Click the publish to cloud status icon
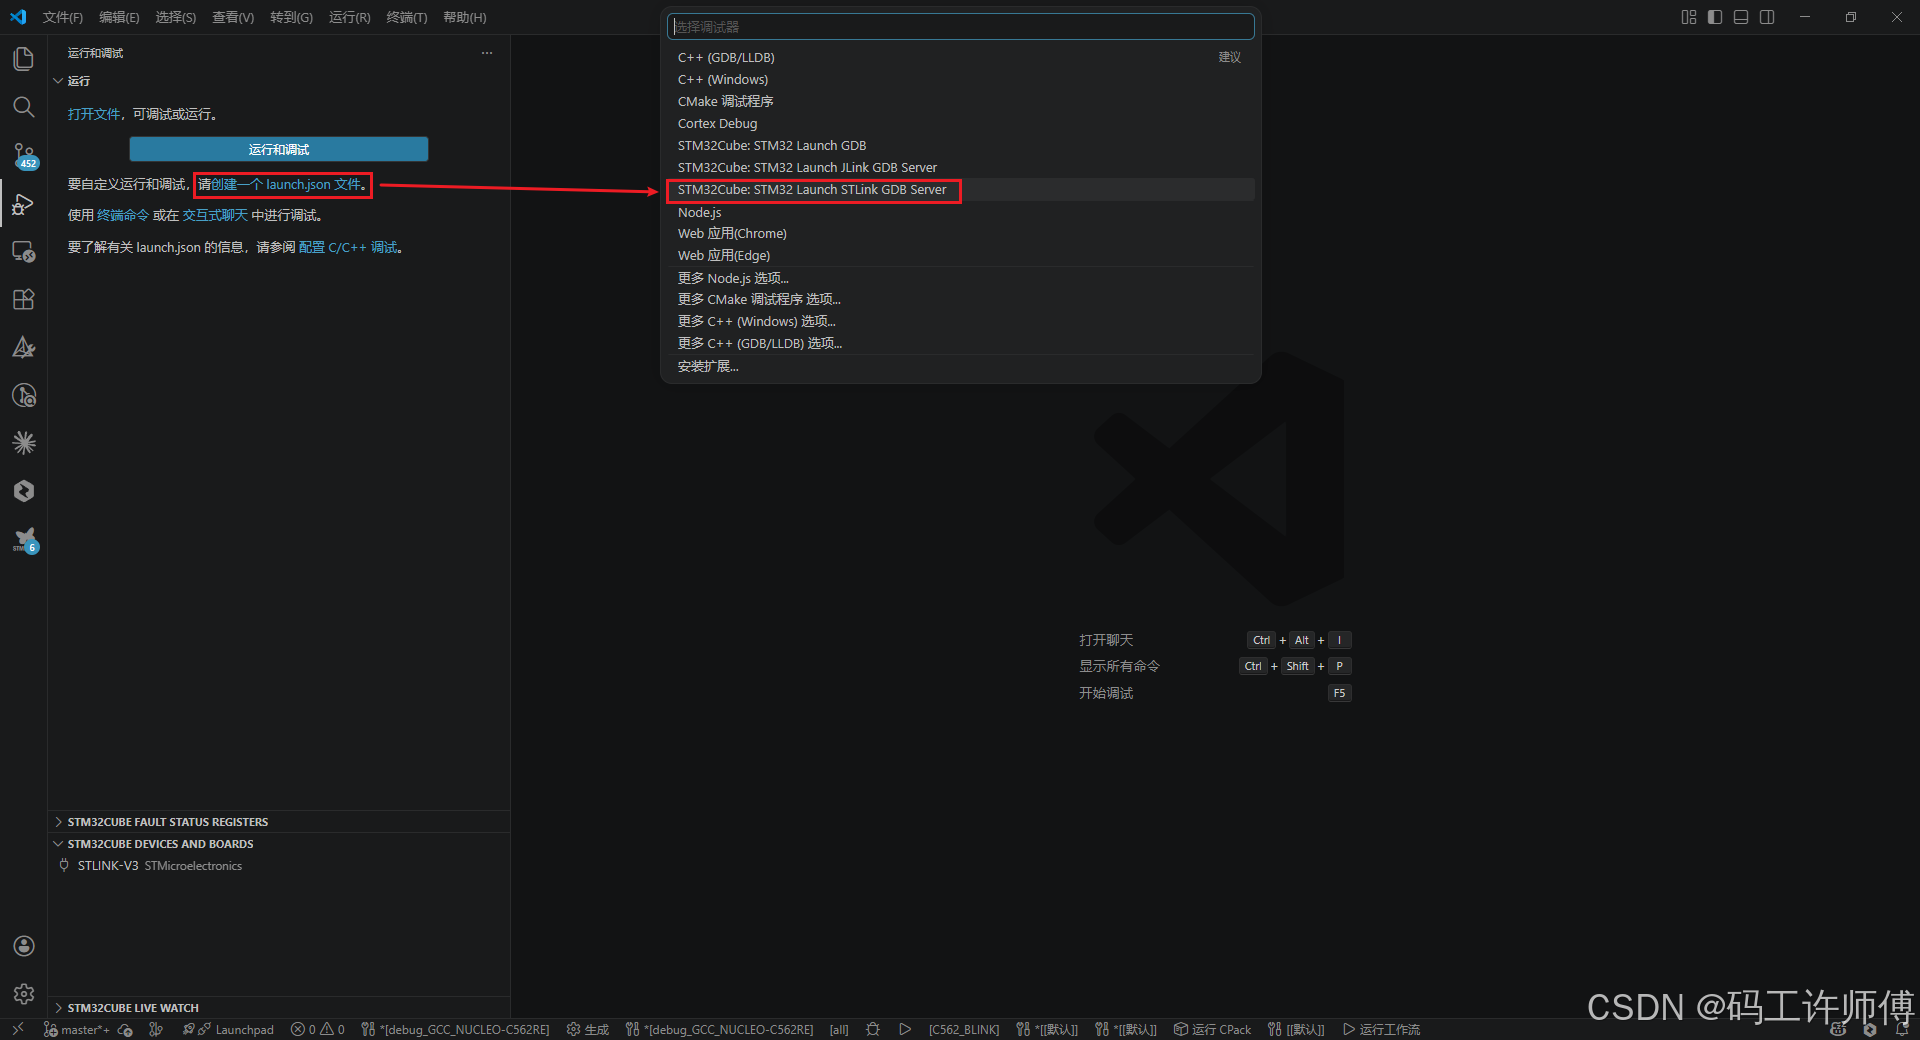The height and width of the screenshot is (1040, 1920). pyautogui.click(x=126, y=1029)
